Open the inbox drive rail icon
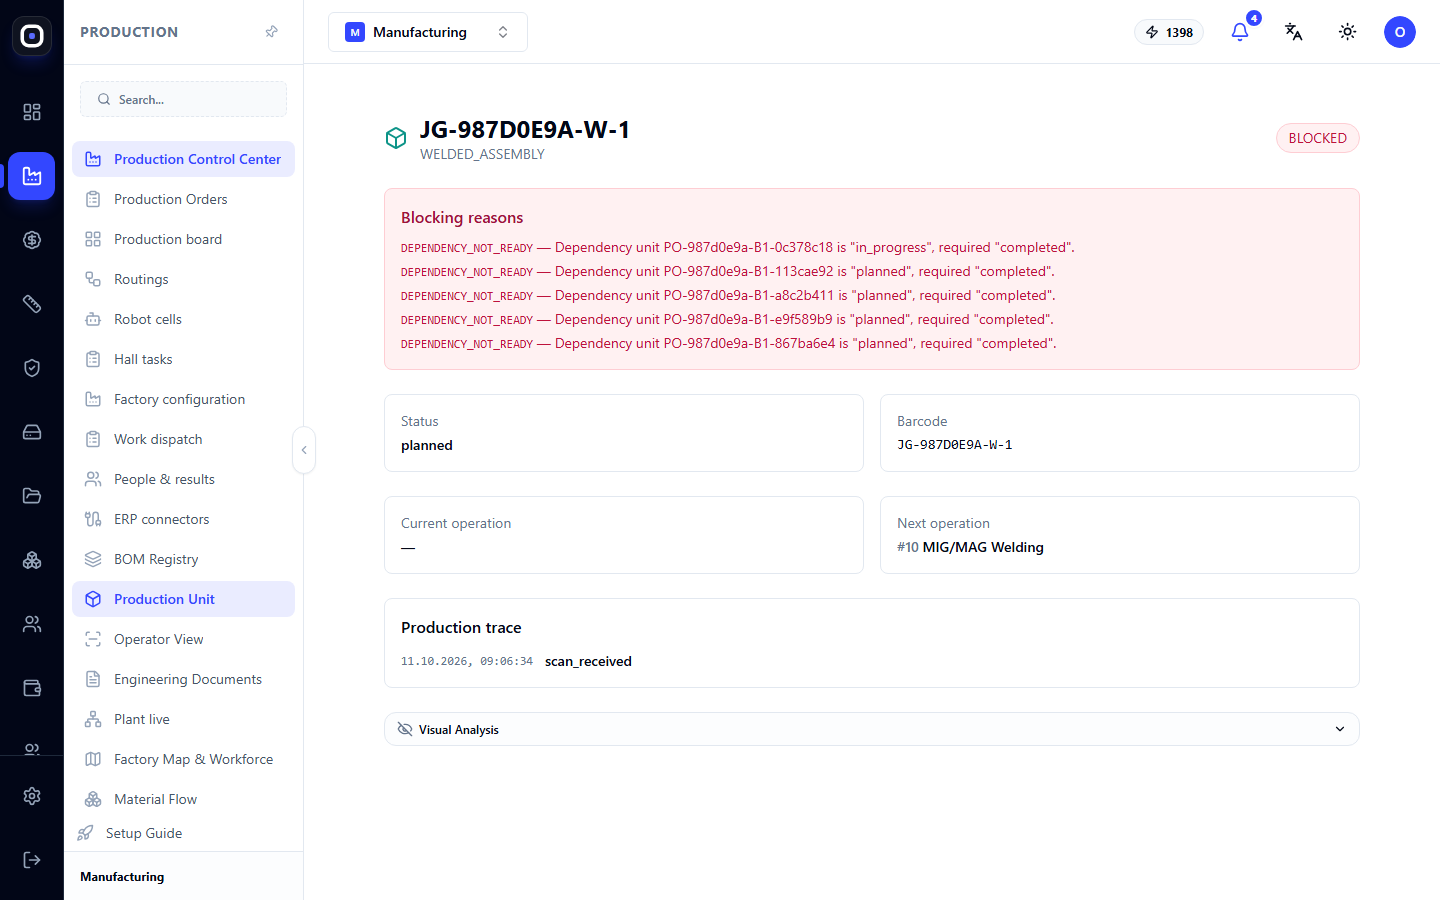The image size is (1440, 900). (x=32, y=432)
